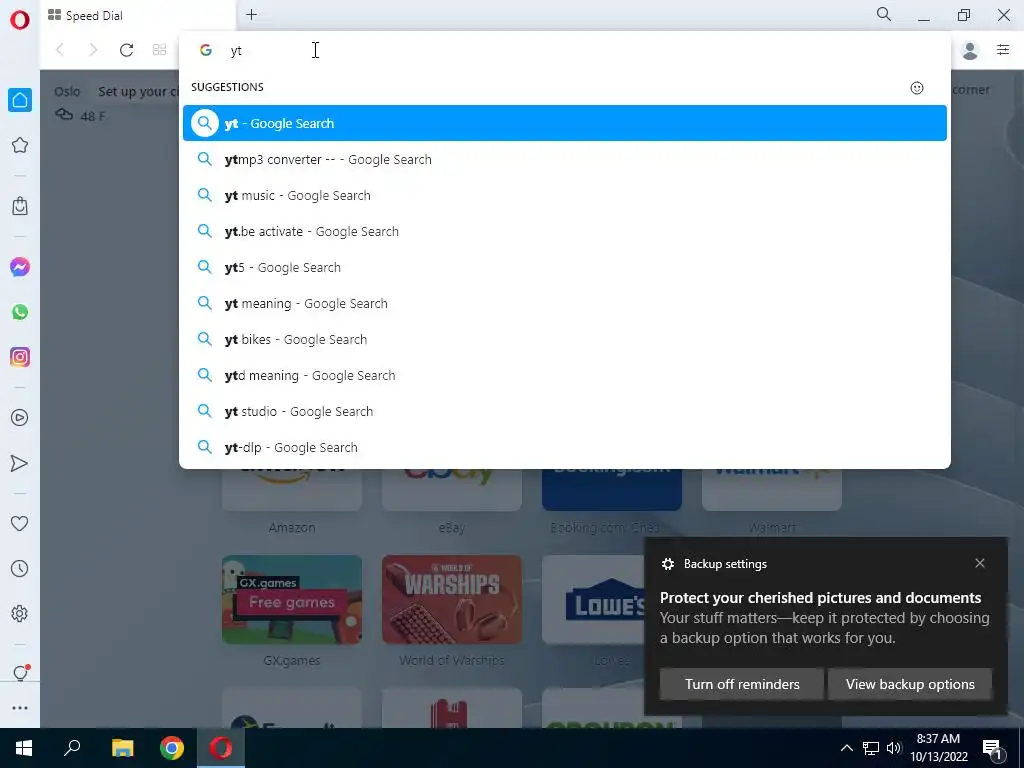Open the Lowe's Speed Dial tile

coord(594,600)
